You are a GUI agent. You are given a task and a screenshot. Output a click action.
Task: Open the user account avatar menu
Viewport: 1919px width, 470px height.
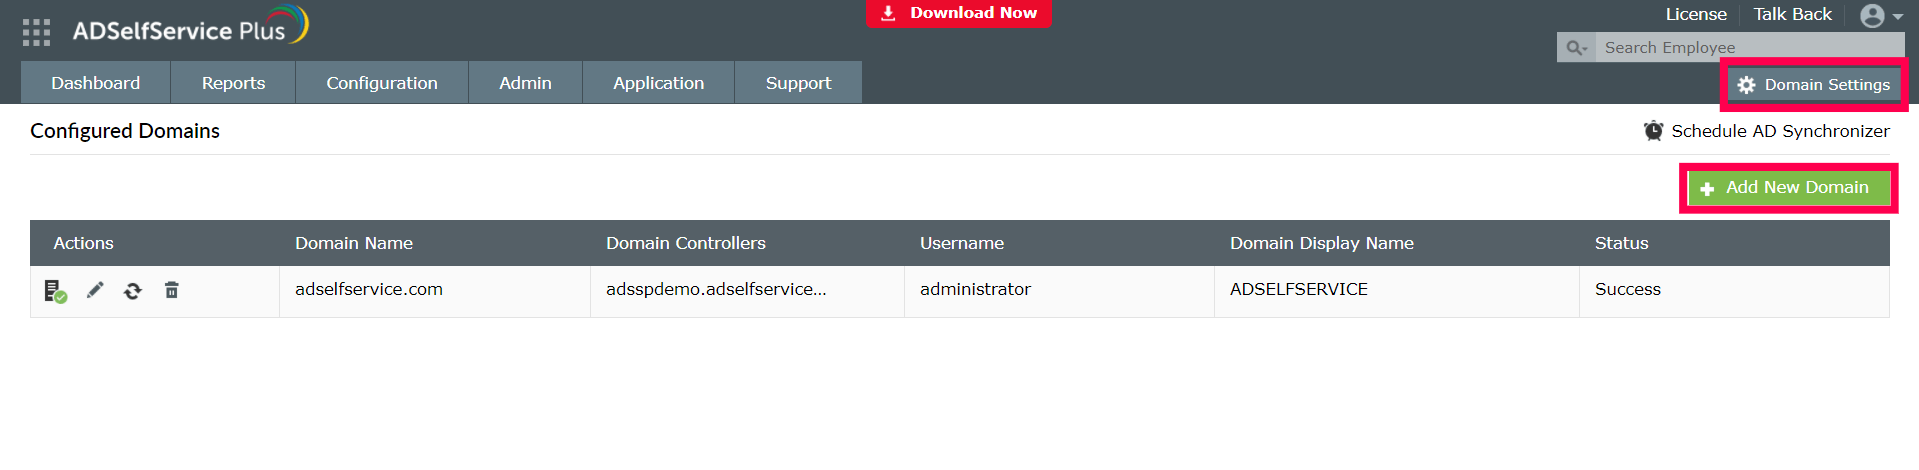[x=1881, y=16]
